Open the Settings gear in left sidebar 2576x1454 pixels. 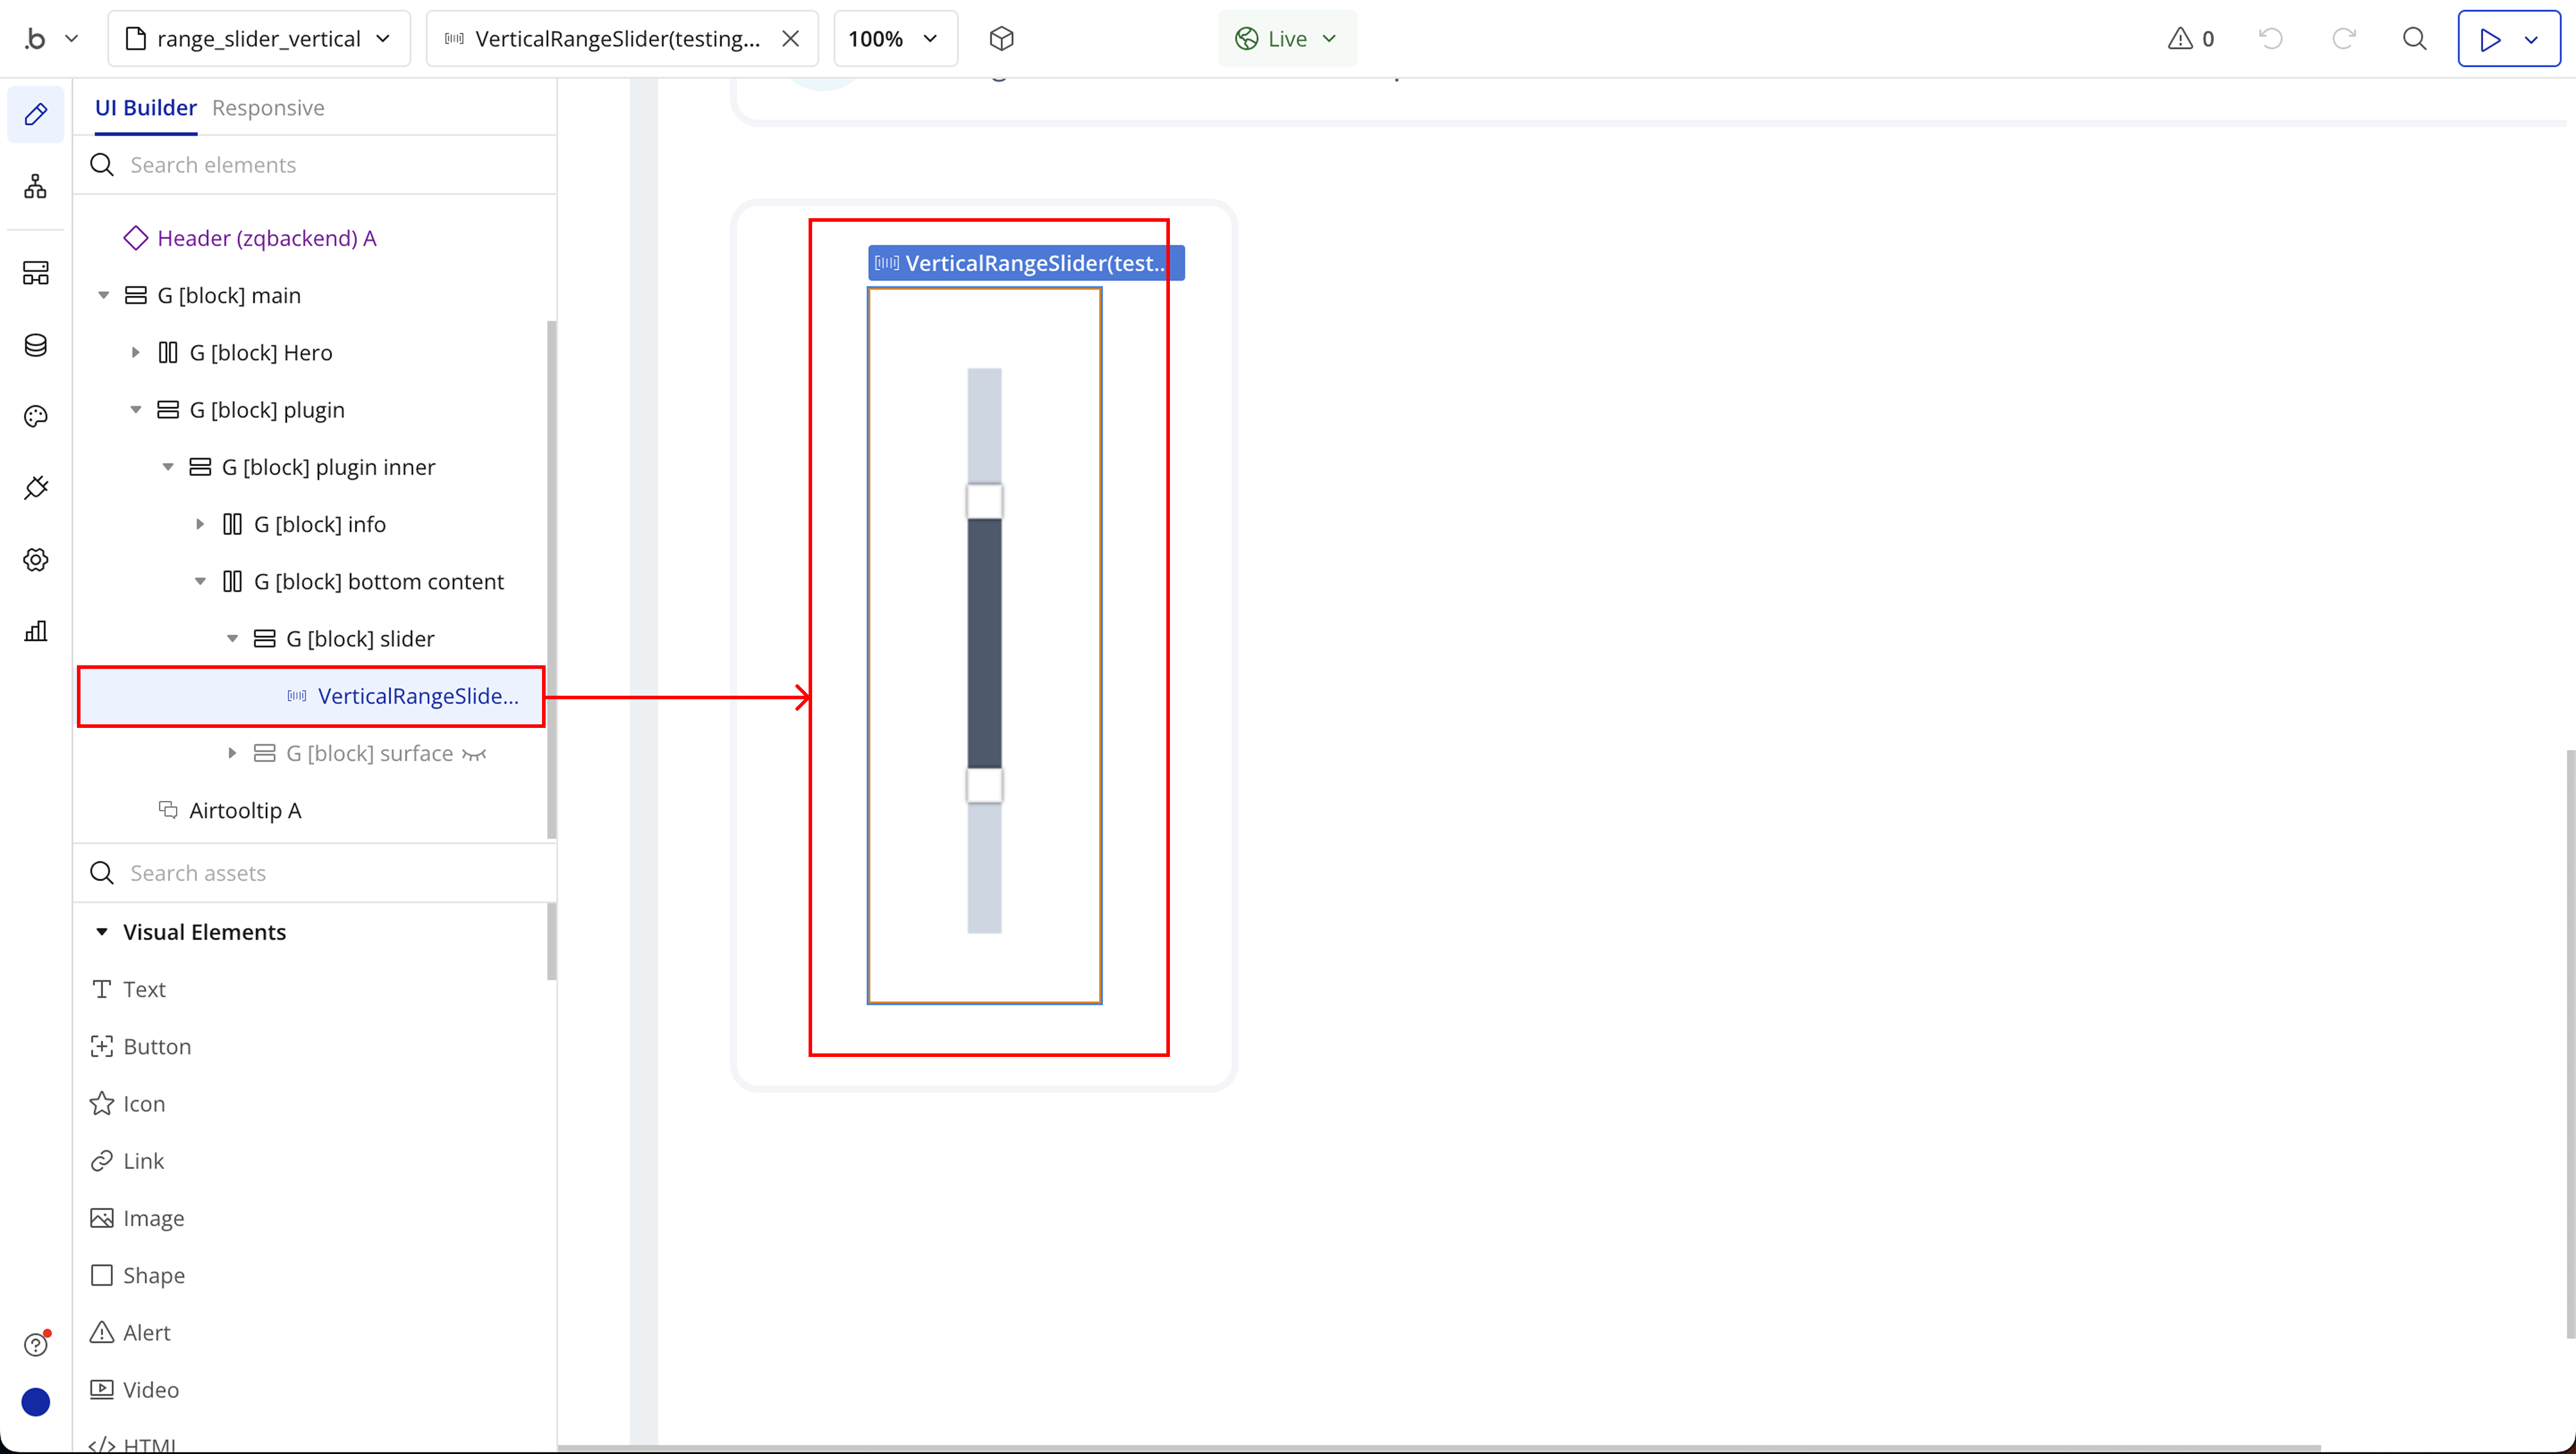click(x=36, y=560)
